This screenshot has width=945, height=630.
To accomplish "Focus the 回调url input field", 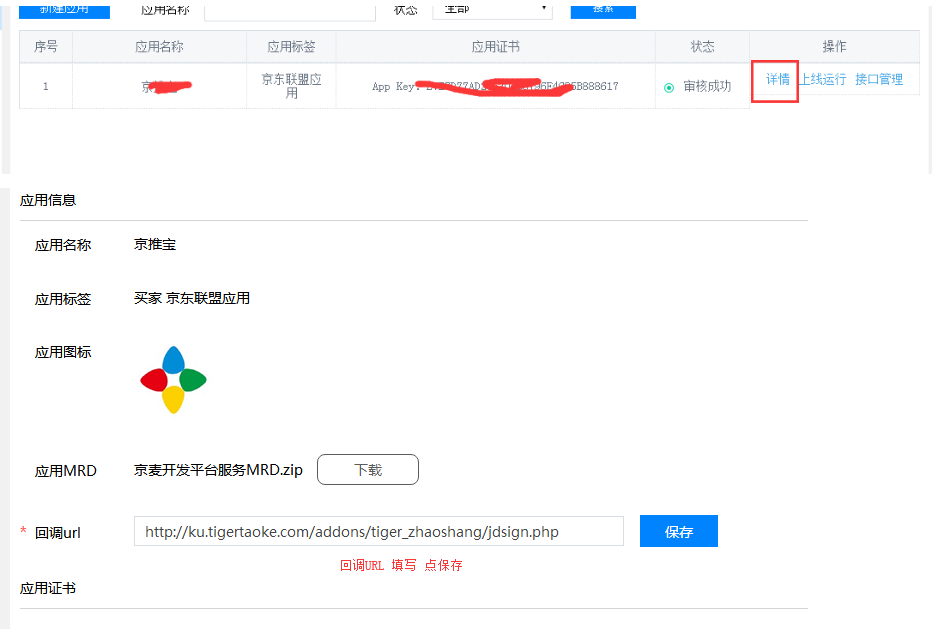I will (378, 531).
